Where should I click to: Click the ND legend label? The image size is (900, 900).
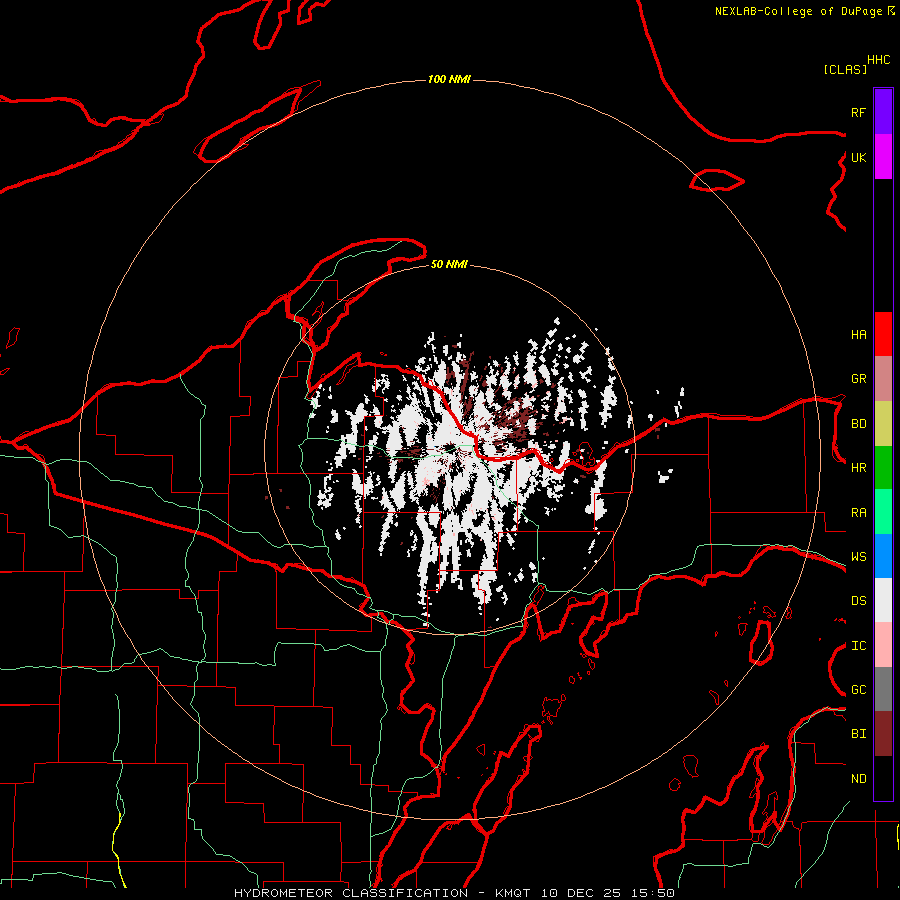858,779
